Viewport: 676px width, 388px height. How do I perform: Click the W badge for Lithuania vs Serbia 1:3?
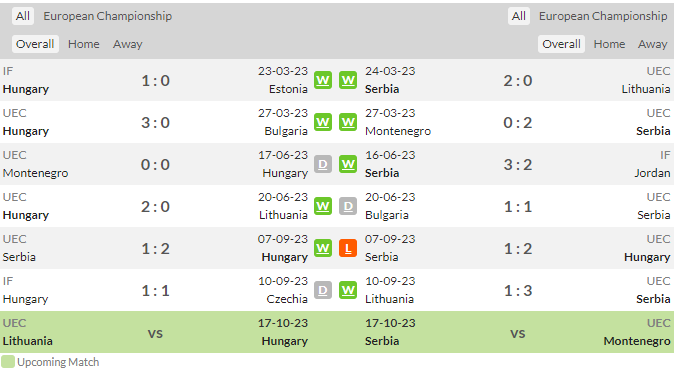pos(348,291)
